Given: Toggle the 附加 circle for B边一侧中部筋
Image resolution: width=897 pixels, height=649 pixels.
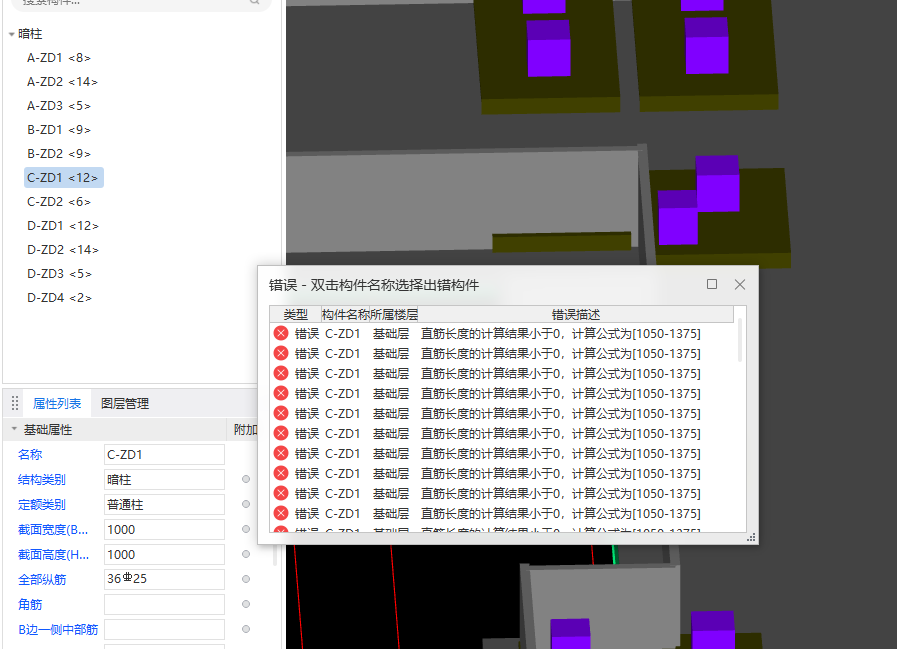Looking at the screenshot, I should click(x=246, y=629).
